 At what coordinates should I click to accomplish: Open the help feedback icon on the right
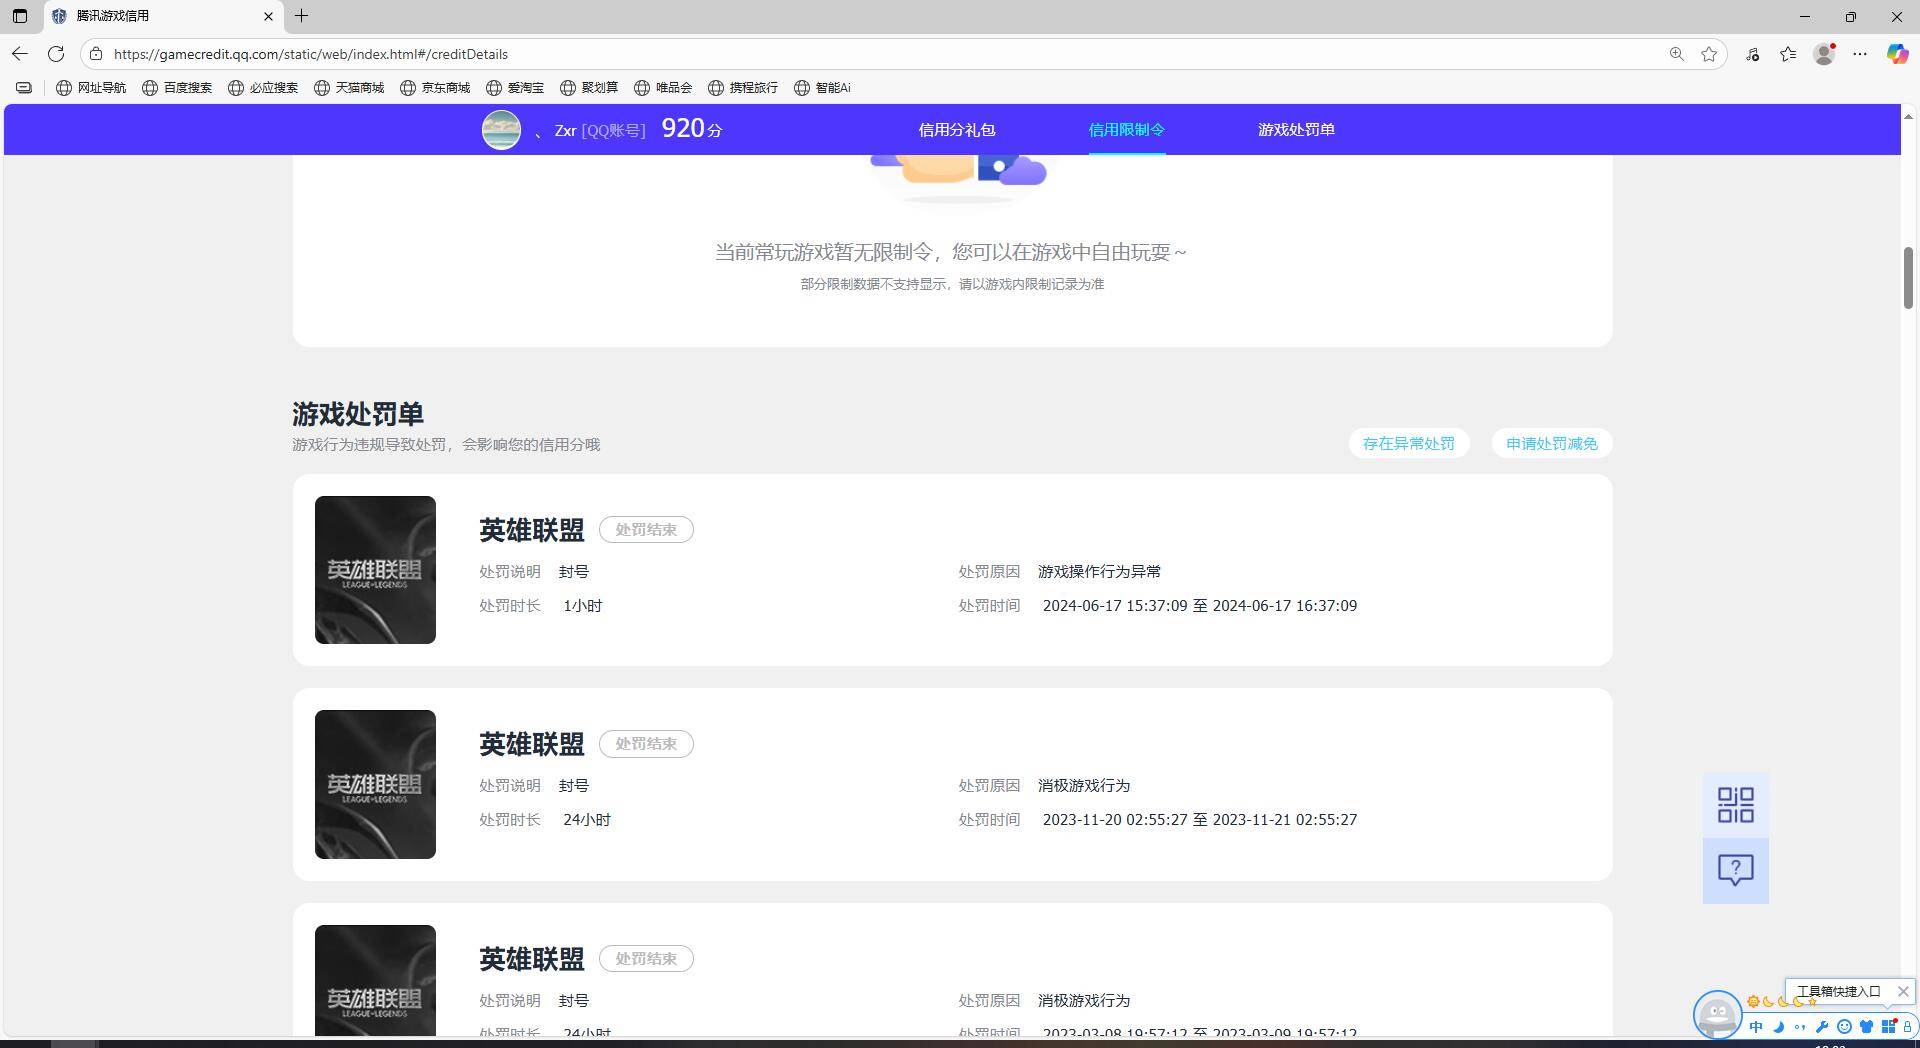1736,870
